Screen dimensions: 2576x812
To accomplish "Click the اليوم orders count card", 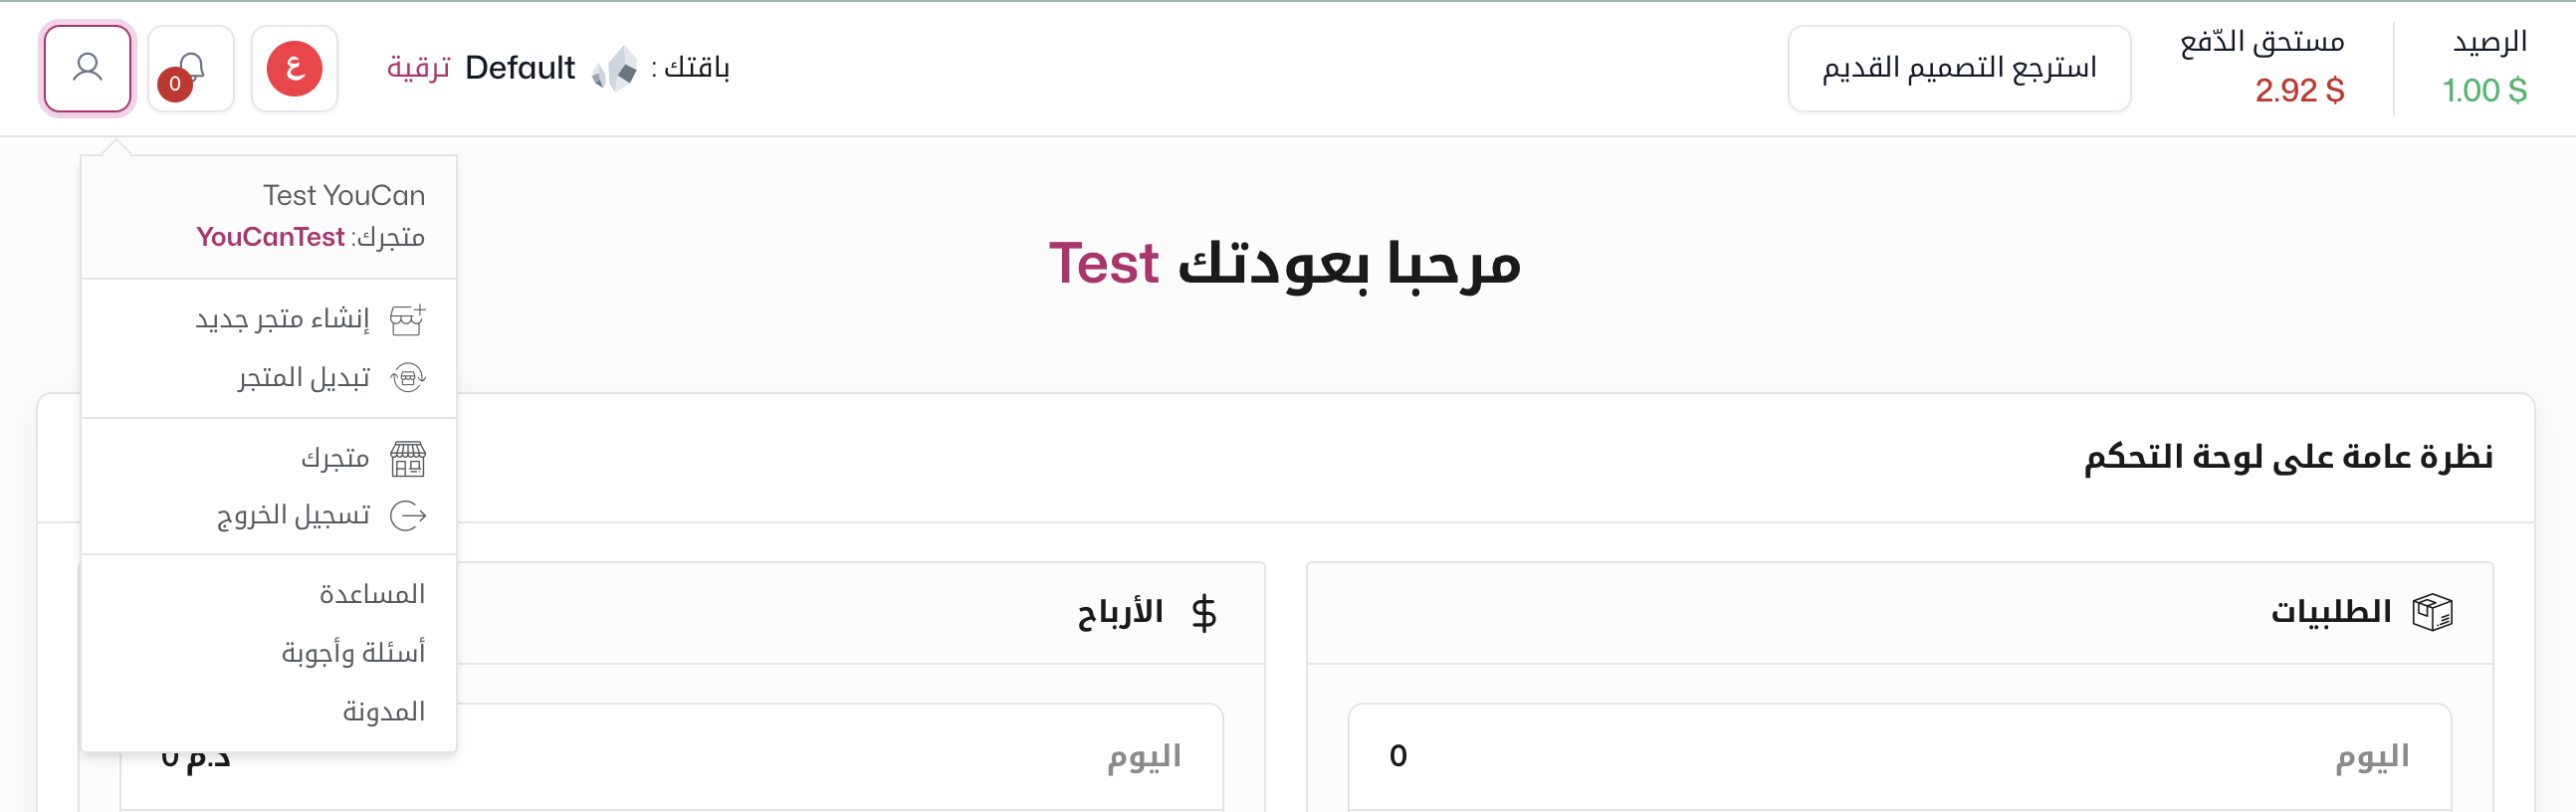I will (x=1899, y=757).
